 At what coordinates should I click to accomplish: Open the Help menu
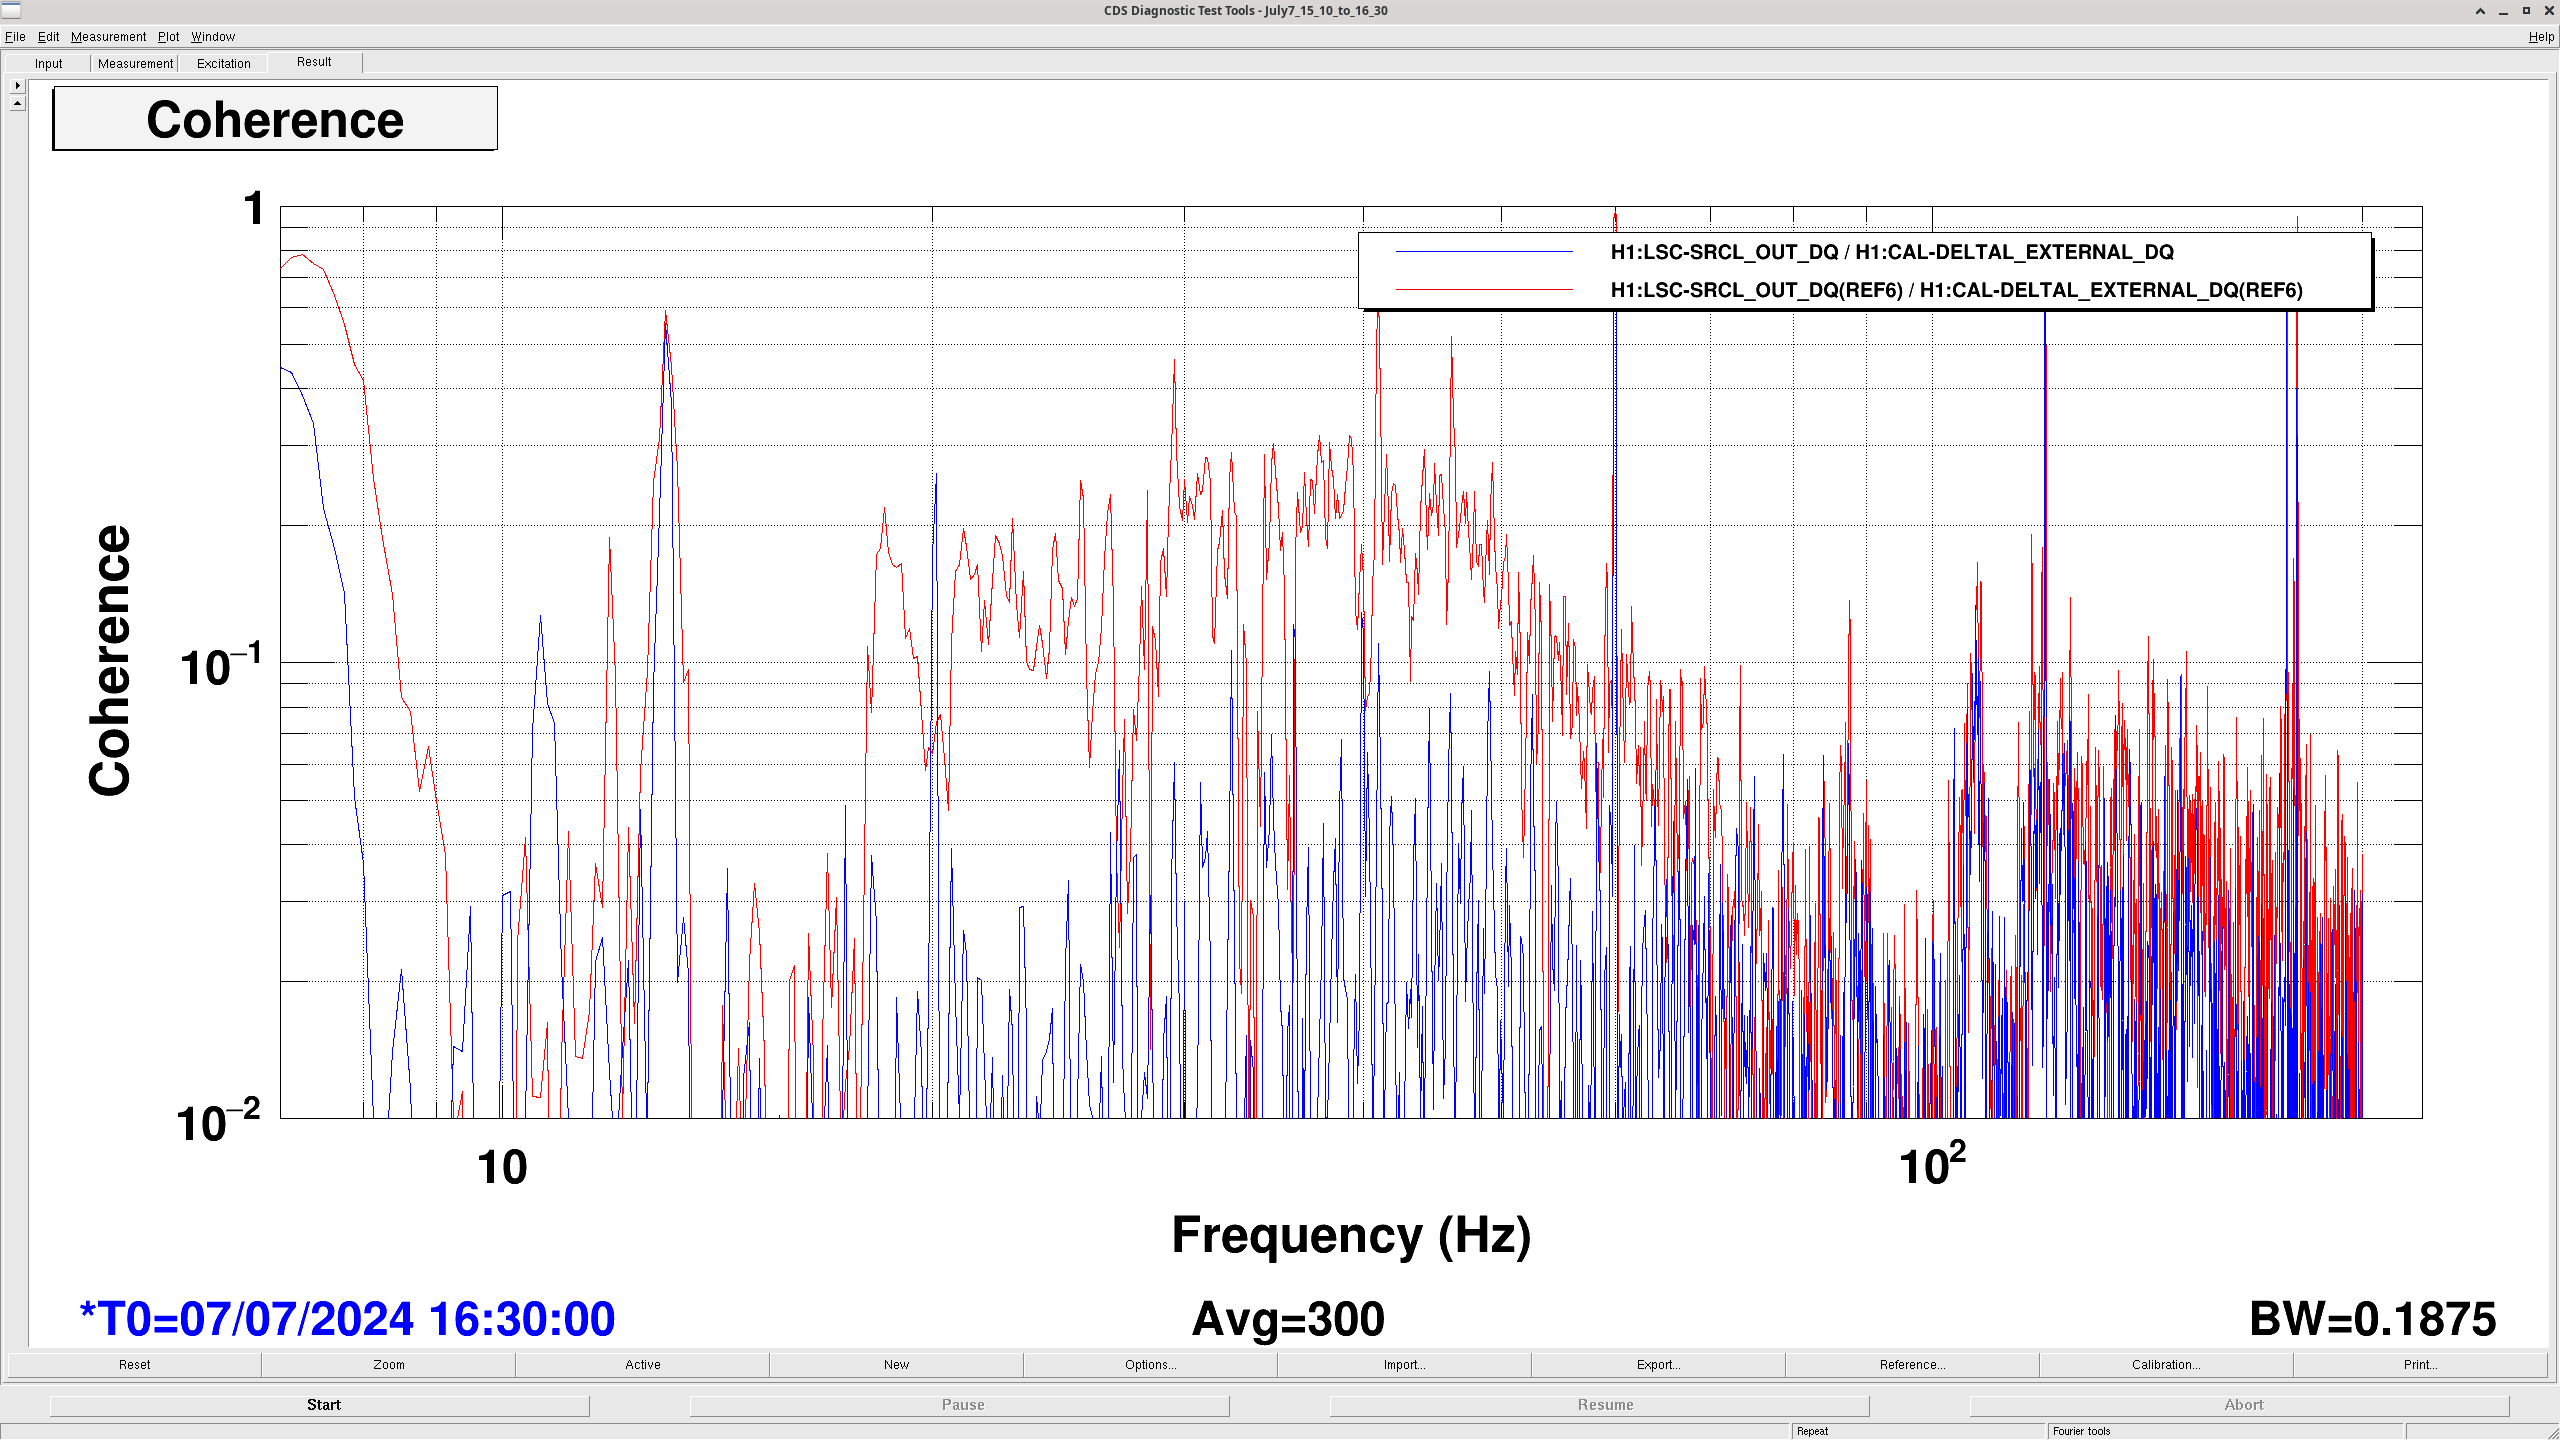pos(2540,37)
